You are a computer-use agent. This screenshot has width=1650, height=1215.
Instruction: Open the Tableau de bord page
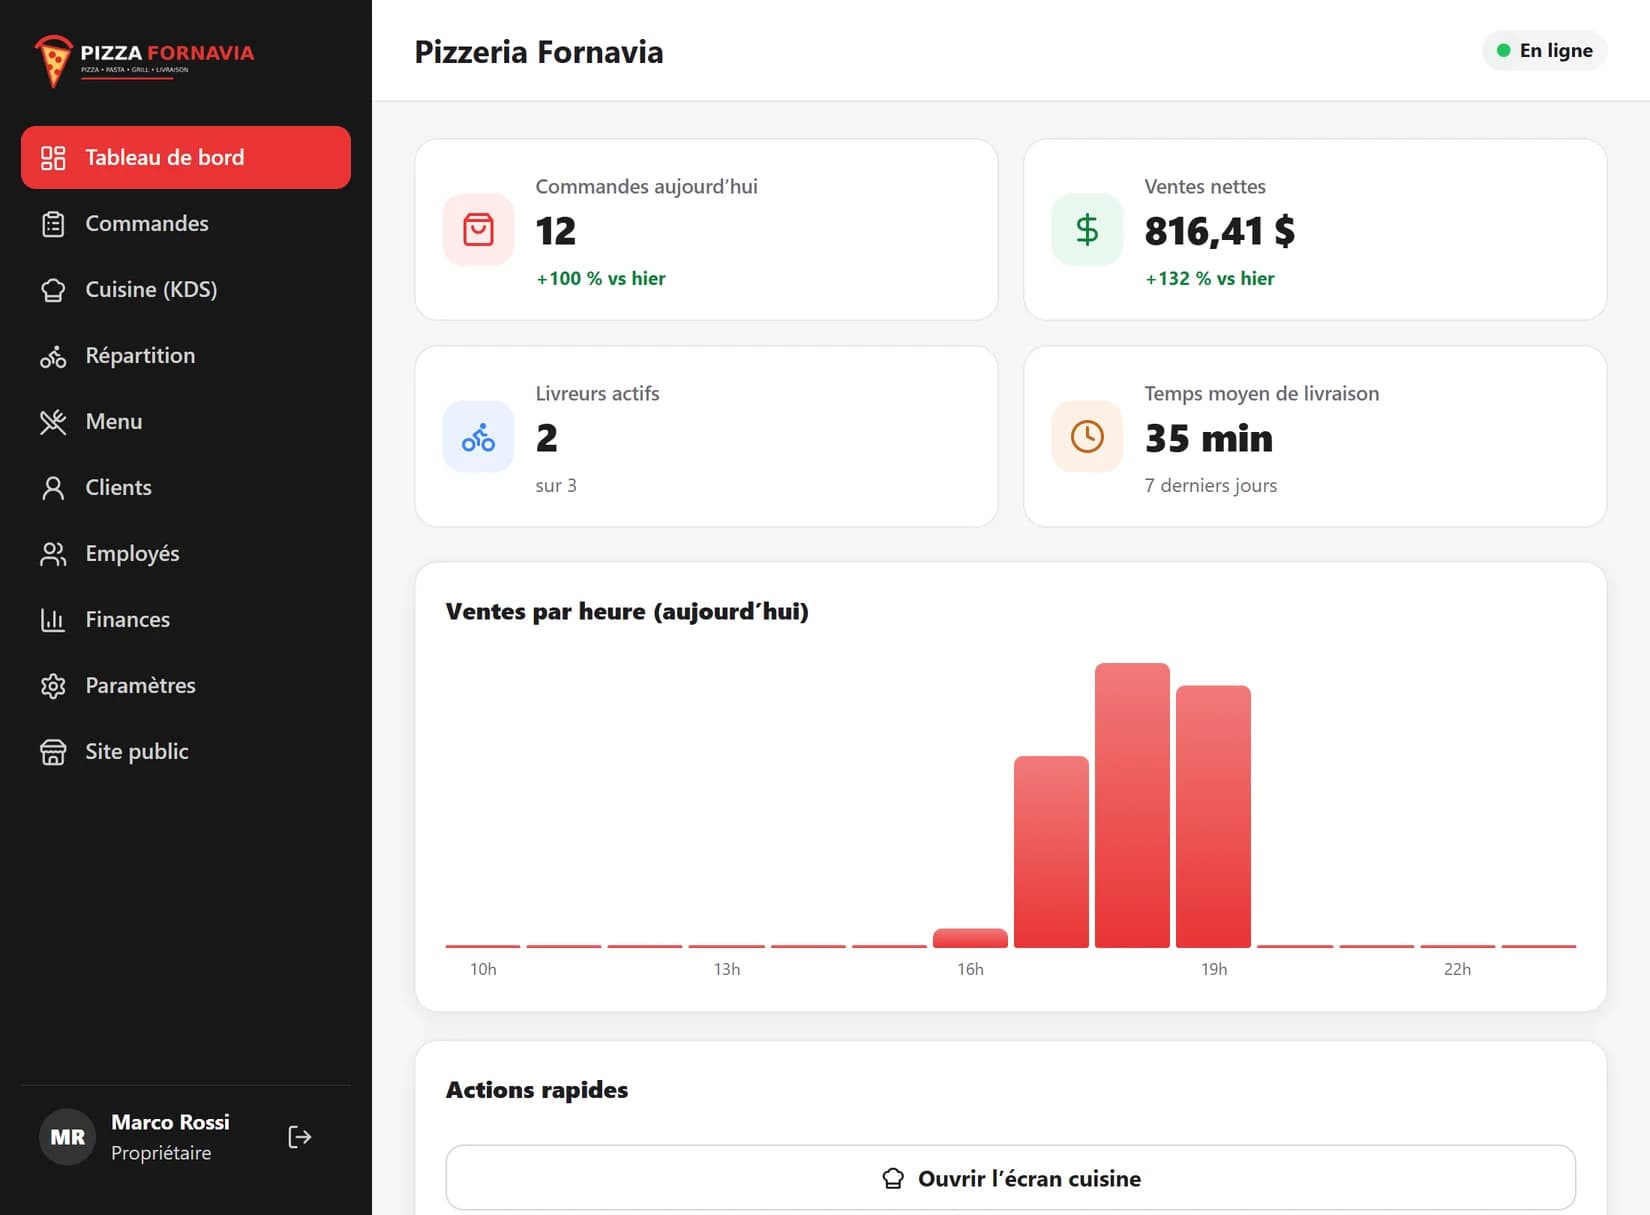coord(186,157)
